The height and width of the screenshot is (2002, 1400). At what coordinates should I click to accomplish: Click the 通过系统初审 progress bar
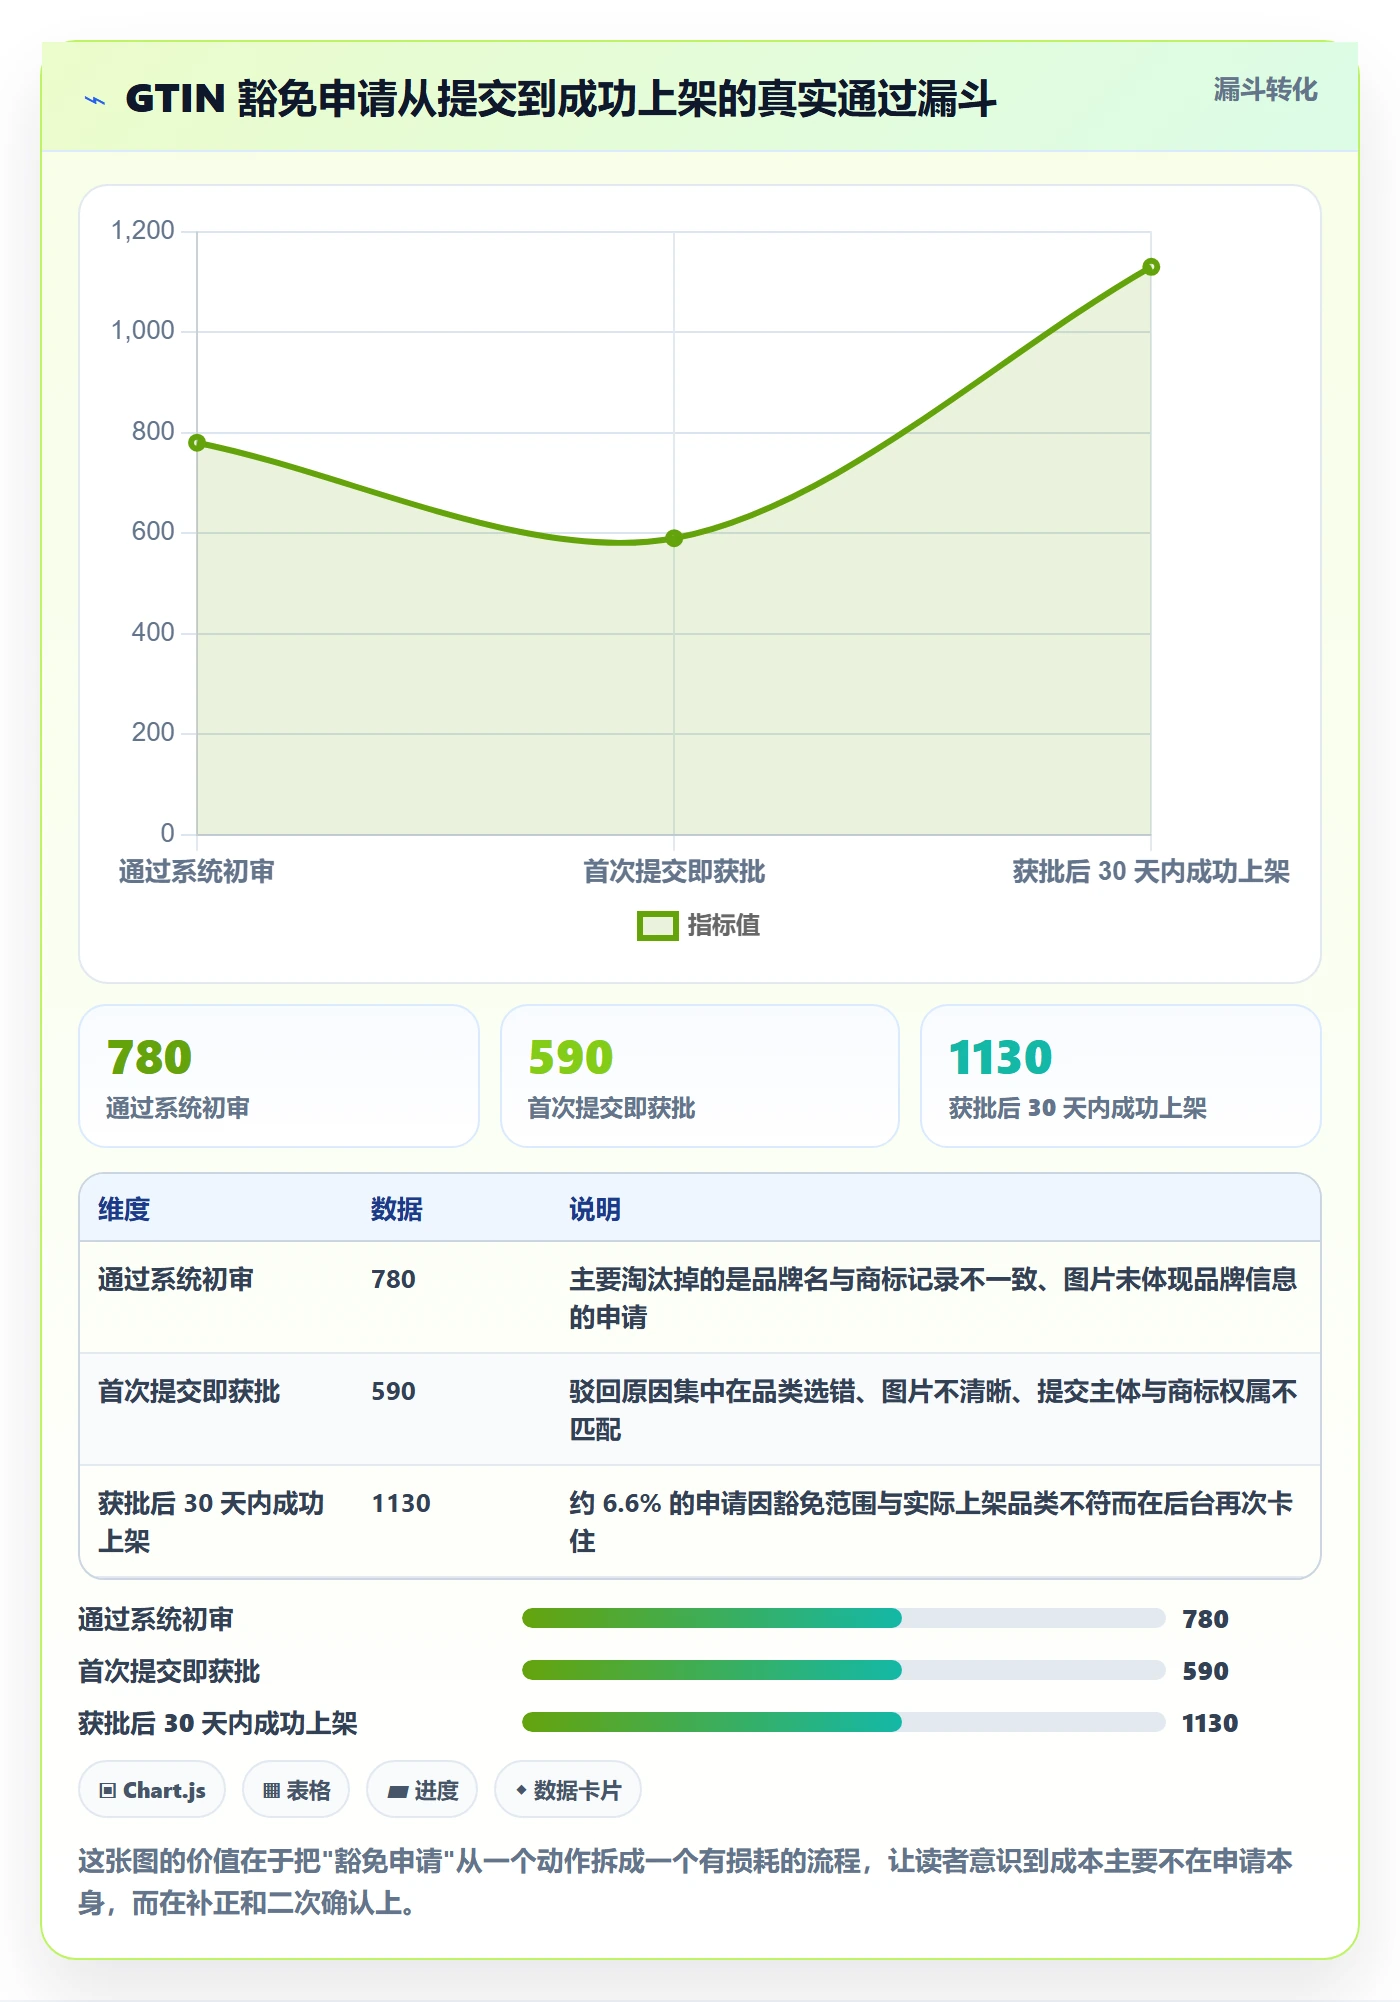click(843, 1618)
